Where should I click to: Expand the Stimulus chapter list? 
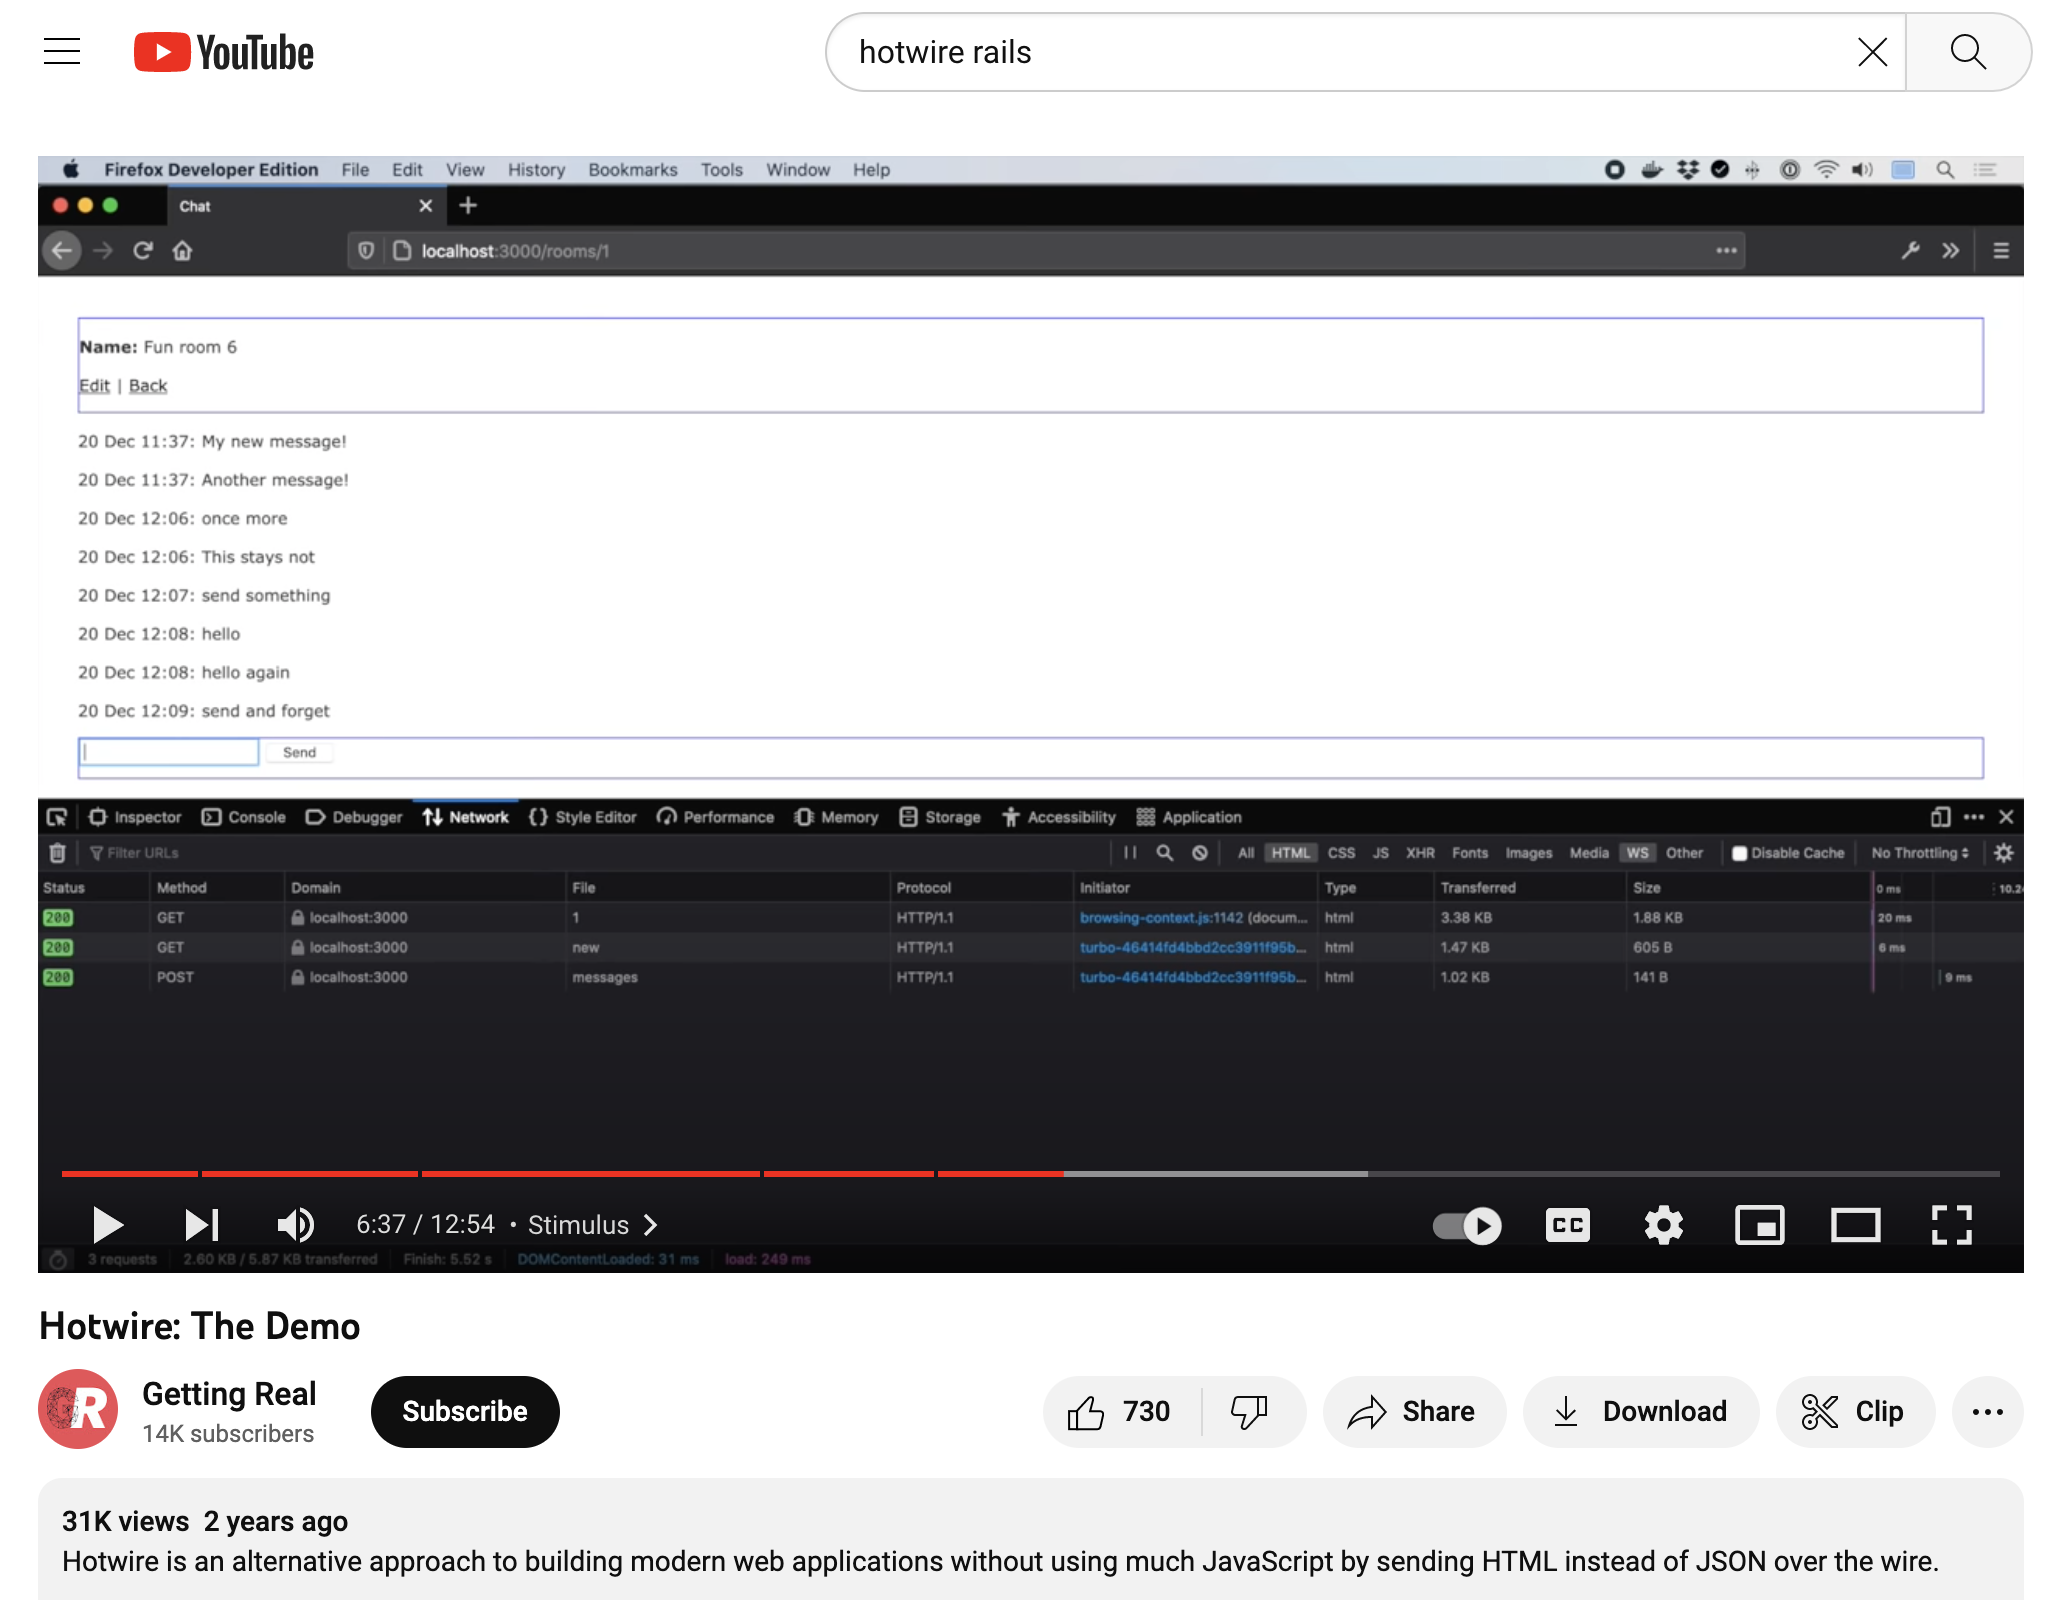tap(593, 1225)
